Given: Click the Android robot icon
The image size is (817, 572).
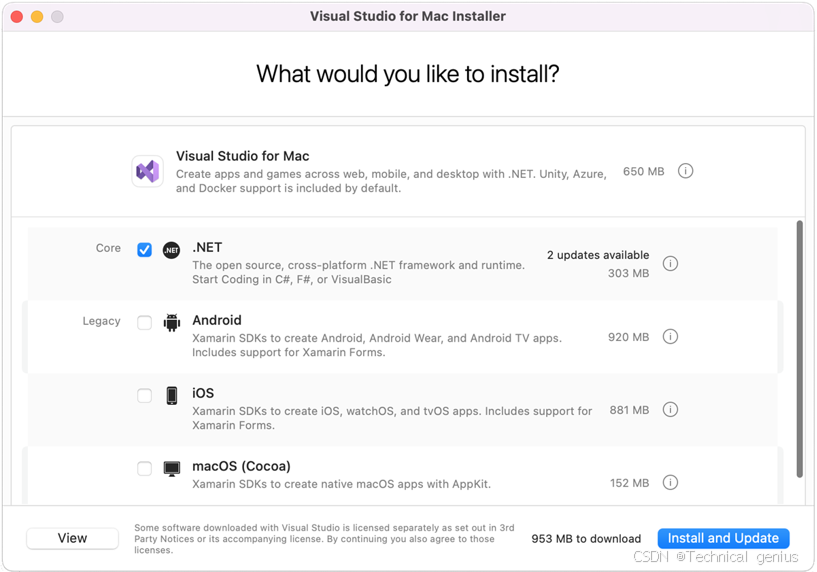Looking at the screenshot, I should point(171,322).
